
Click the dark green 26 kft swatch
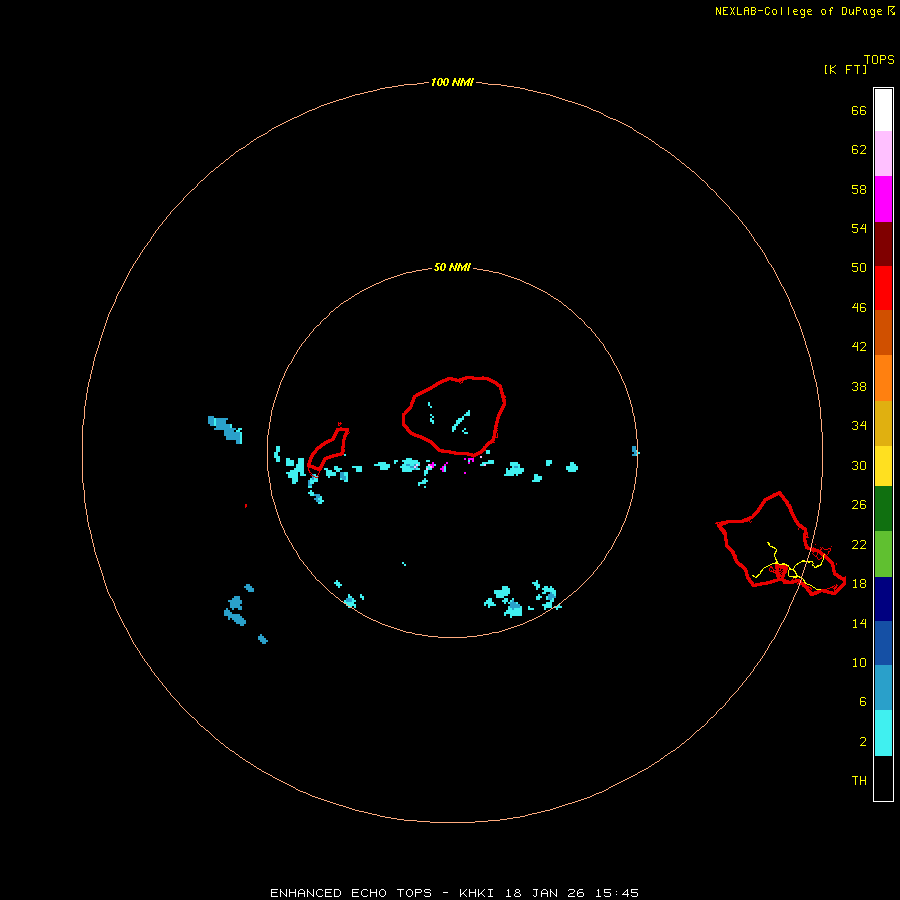coord(883,509)
